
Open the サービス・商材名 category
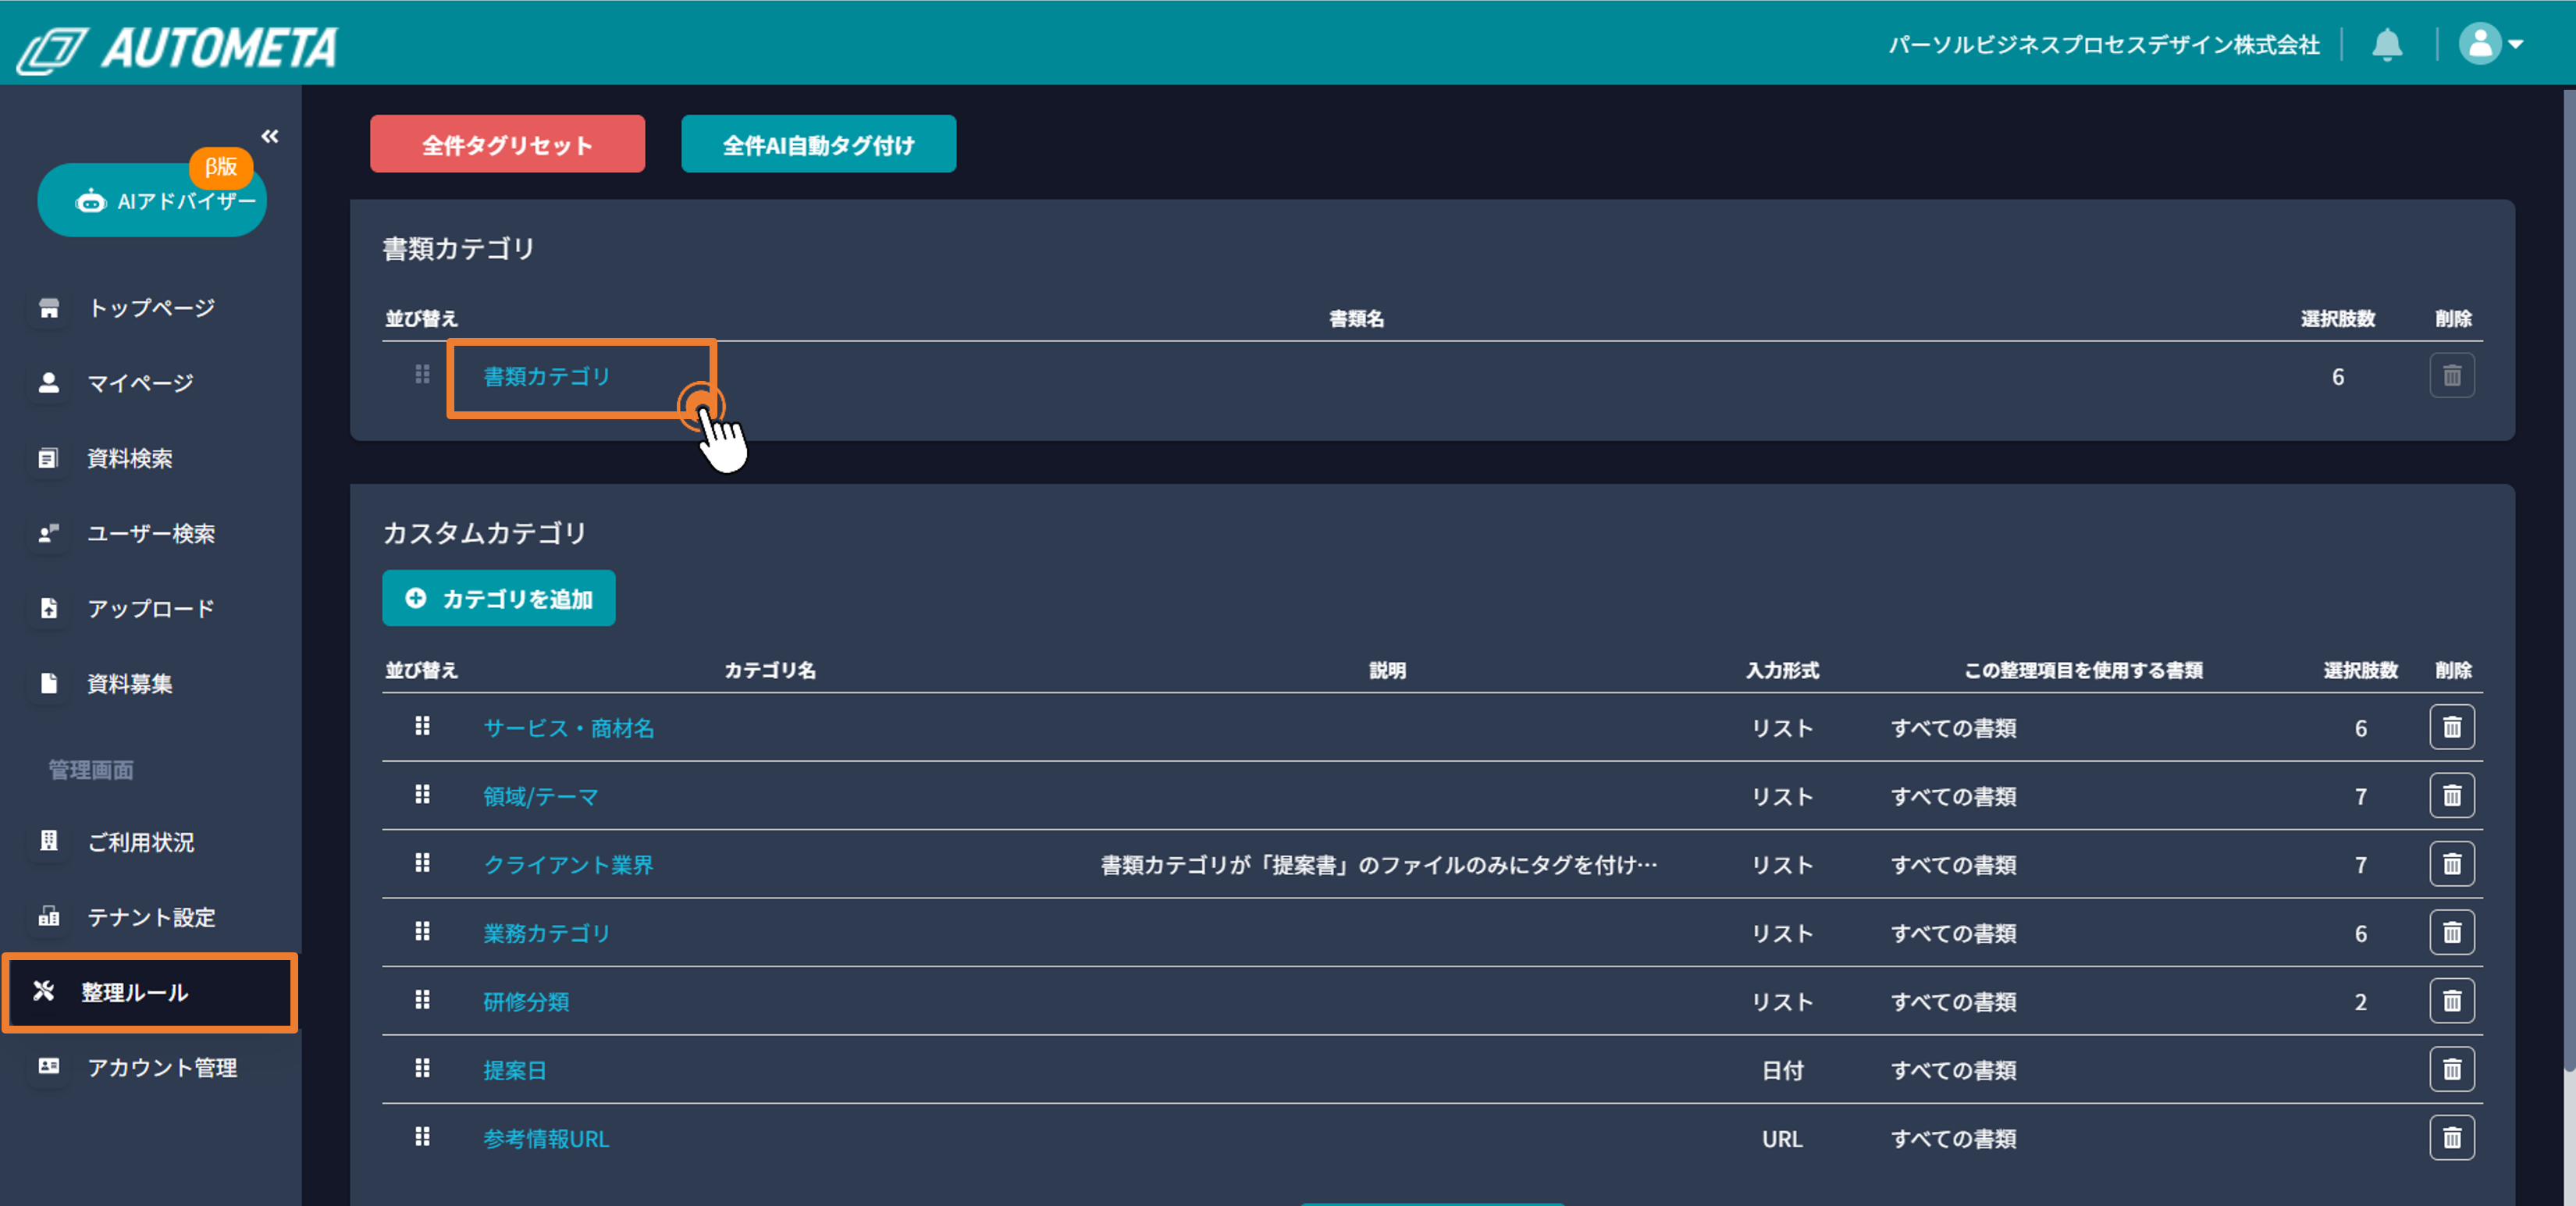(x=569, y=728)
